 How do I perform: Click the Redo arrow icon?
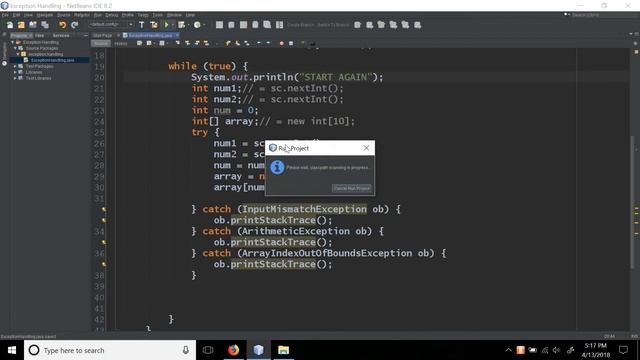(74, 25)
